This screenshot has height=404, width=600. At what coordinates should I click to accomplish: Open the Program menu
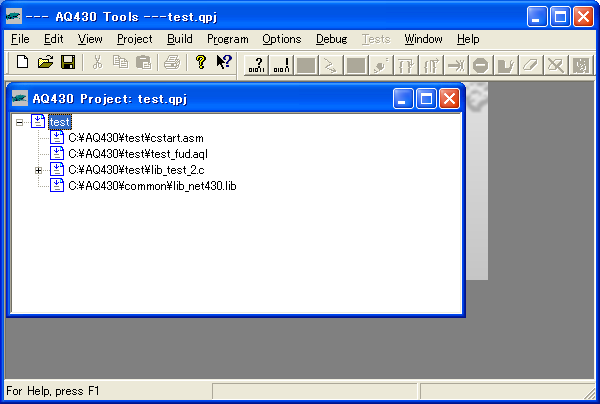pos(228,39)
